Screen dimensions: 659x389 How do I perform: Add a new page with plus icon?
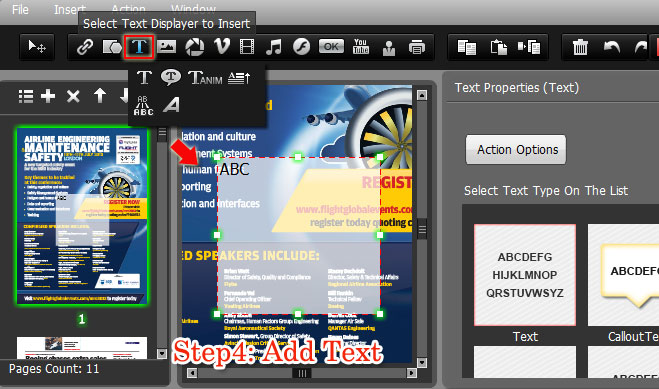coord(48,96)
